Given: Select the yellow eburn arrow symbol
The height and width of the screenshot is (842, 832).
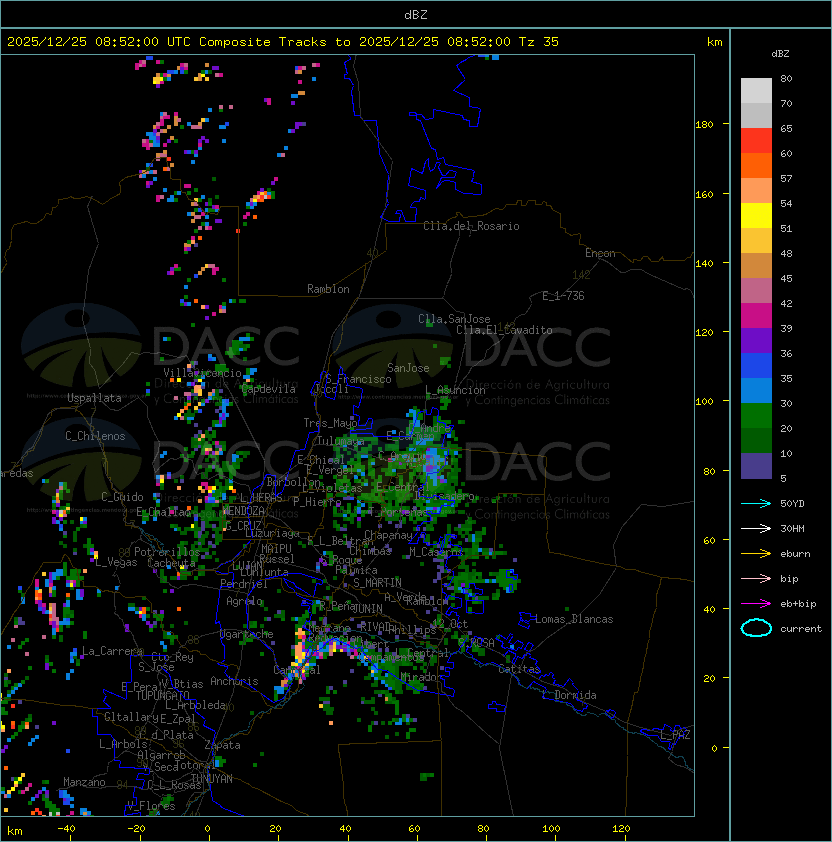Looking at the screenshot, I should point(756,553).
